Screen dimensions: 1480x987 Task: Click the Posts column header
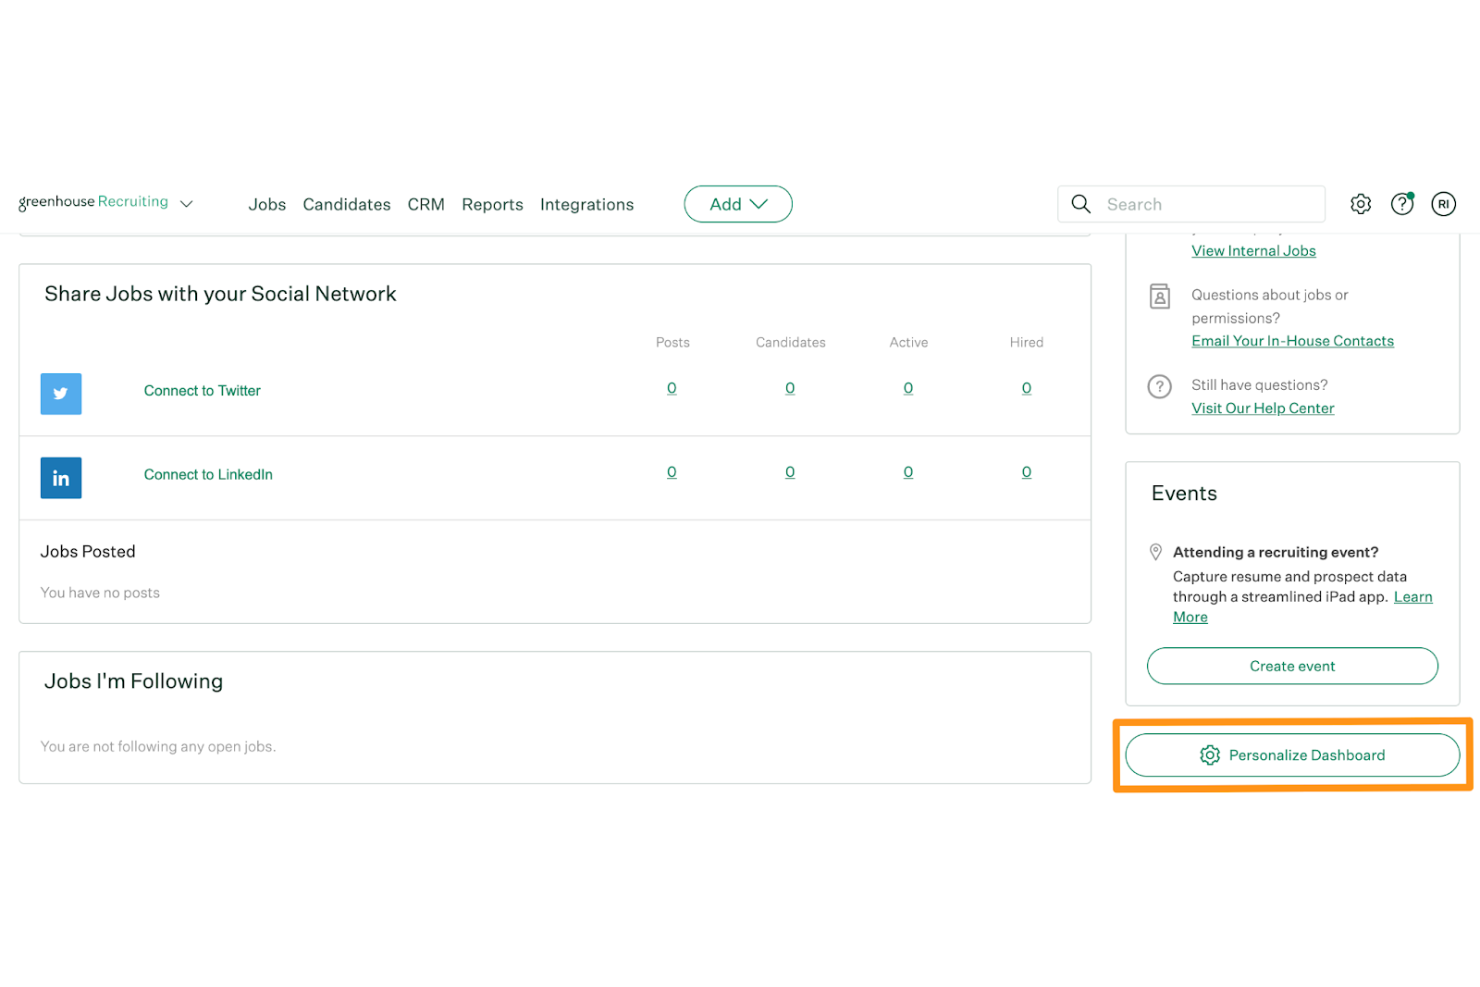pos(673,342)
